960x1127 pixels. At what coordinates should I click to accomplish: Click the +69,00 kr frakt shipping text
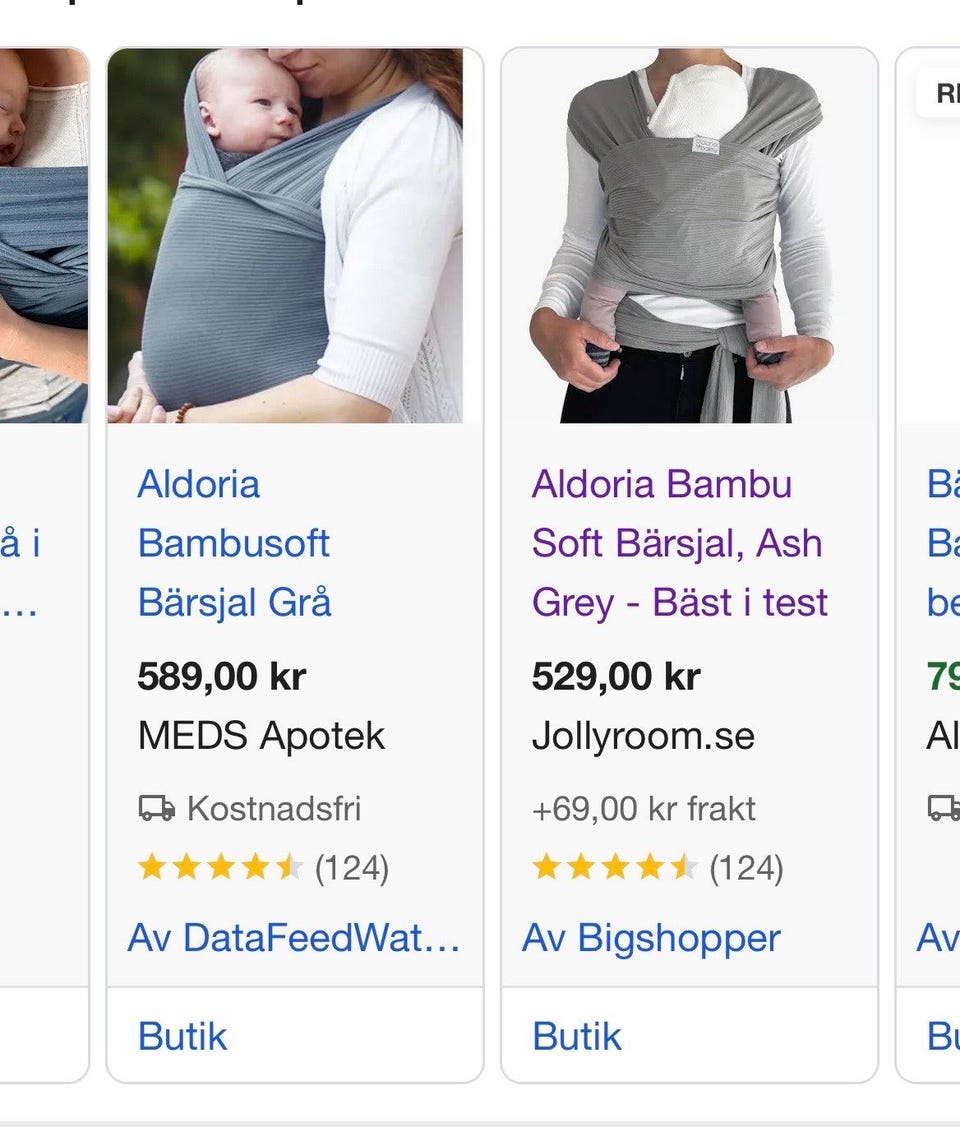[x=644, y=808]
